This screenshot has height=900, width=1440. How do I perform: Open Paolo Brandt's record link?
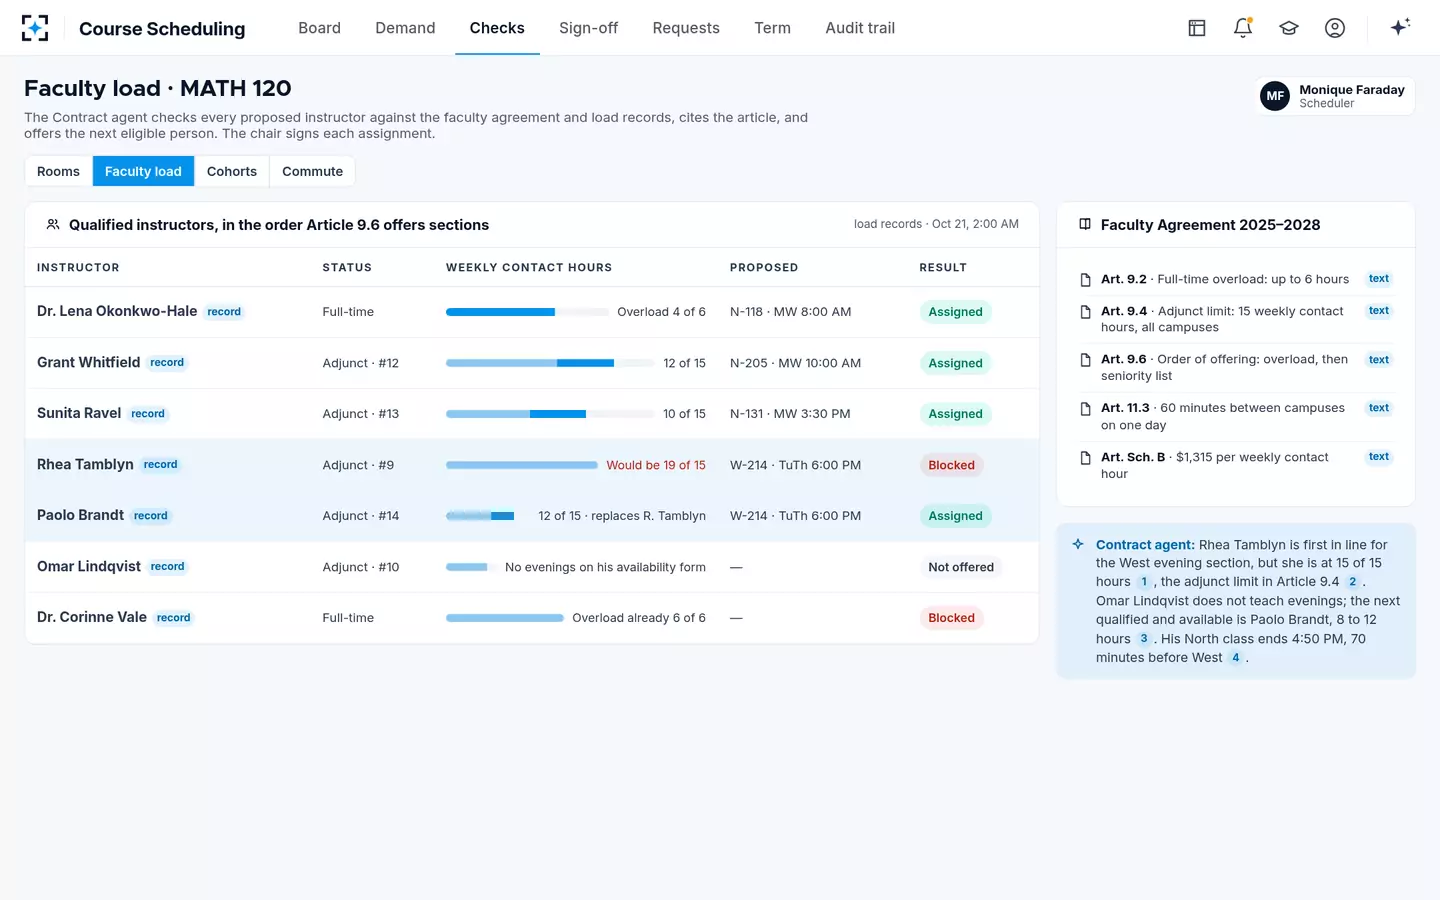pos(151,516)
